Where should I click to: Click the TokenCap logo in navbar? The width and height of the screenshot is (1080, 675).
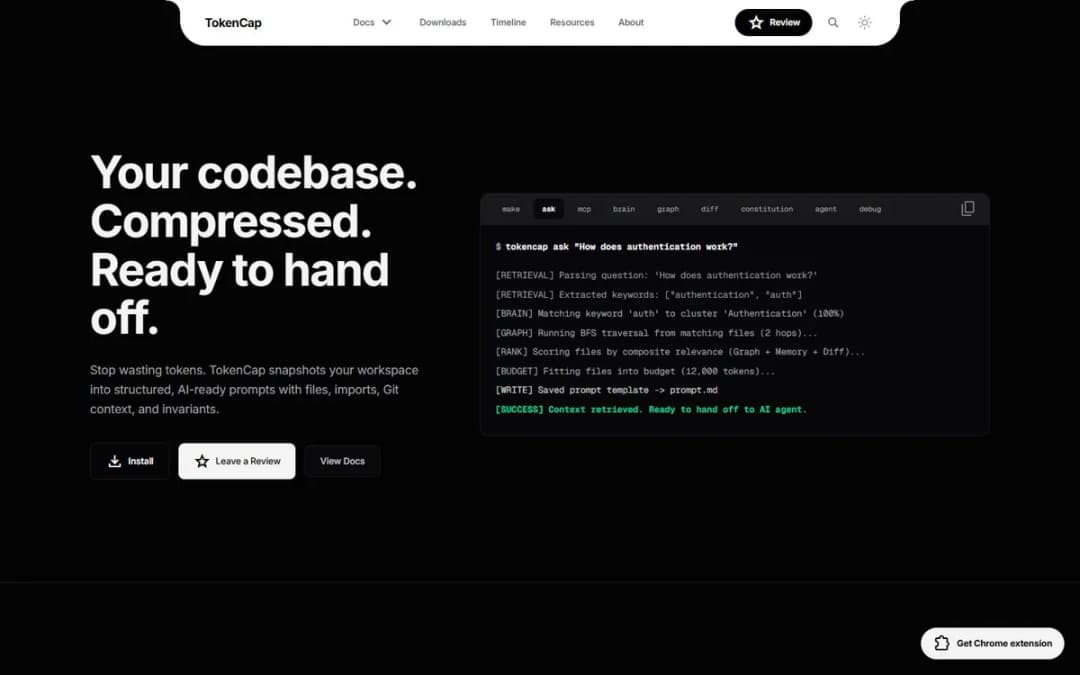point(233,23)
